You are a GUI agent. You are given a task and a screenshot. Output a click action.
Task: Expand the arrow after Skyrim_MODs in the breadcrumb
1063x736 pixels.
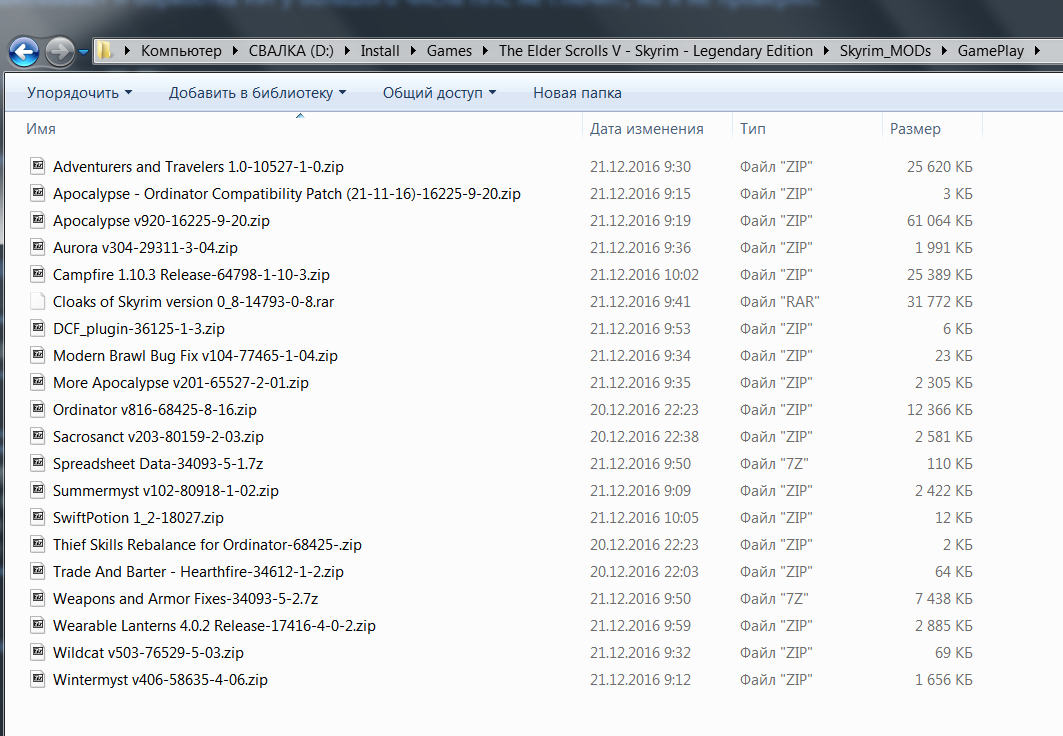coord(944,51)
